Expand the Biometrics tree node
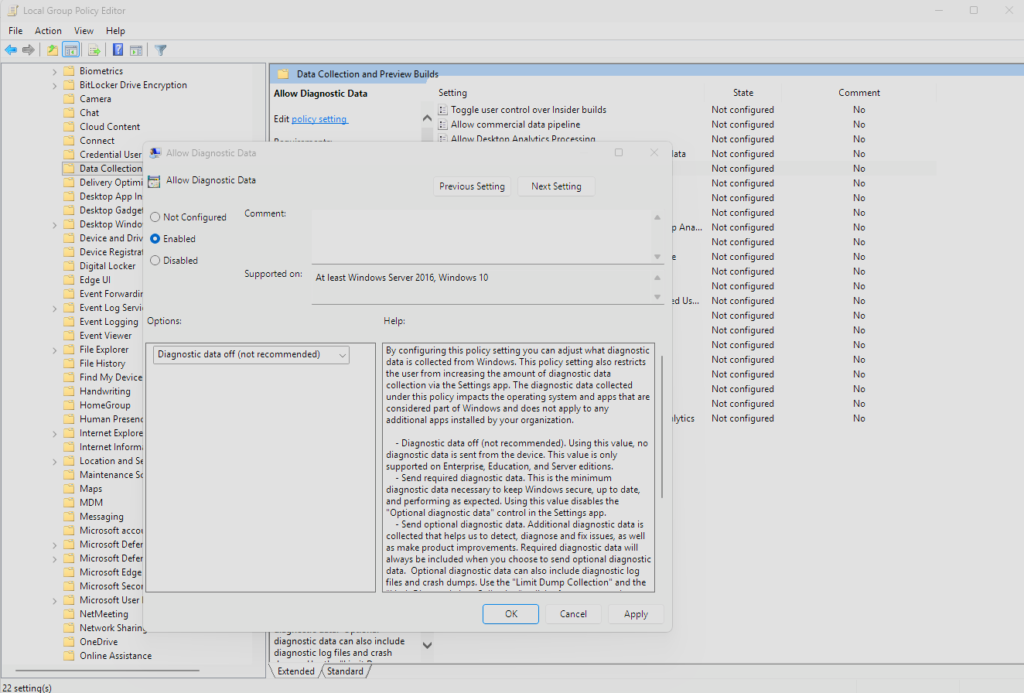This screenshot has height=693, width=1024. [55, 71]
